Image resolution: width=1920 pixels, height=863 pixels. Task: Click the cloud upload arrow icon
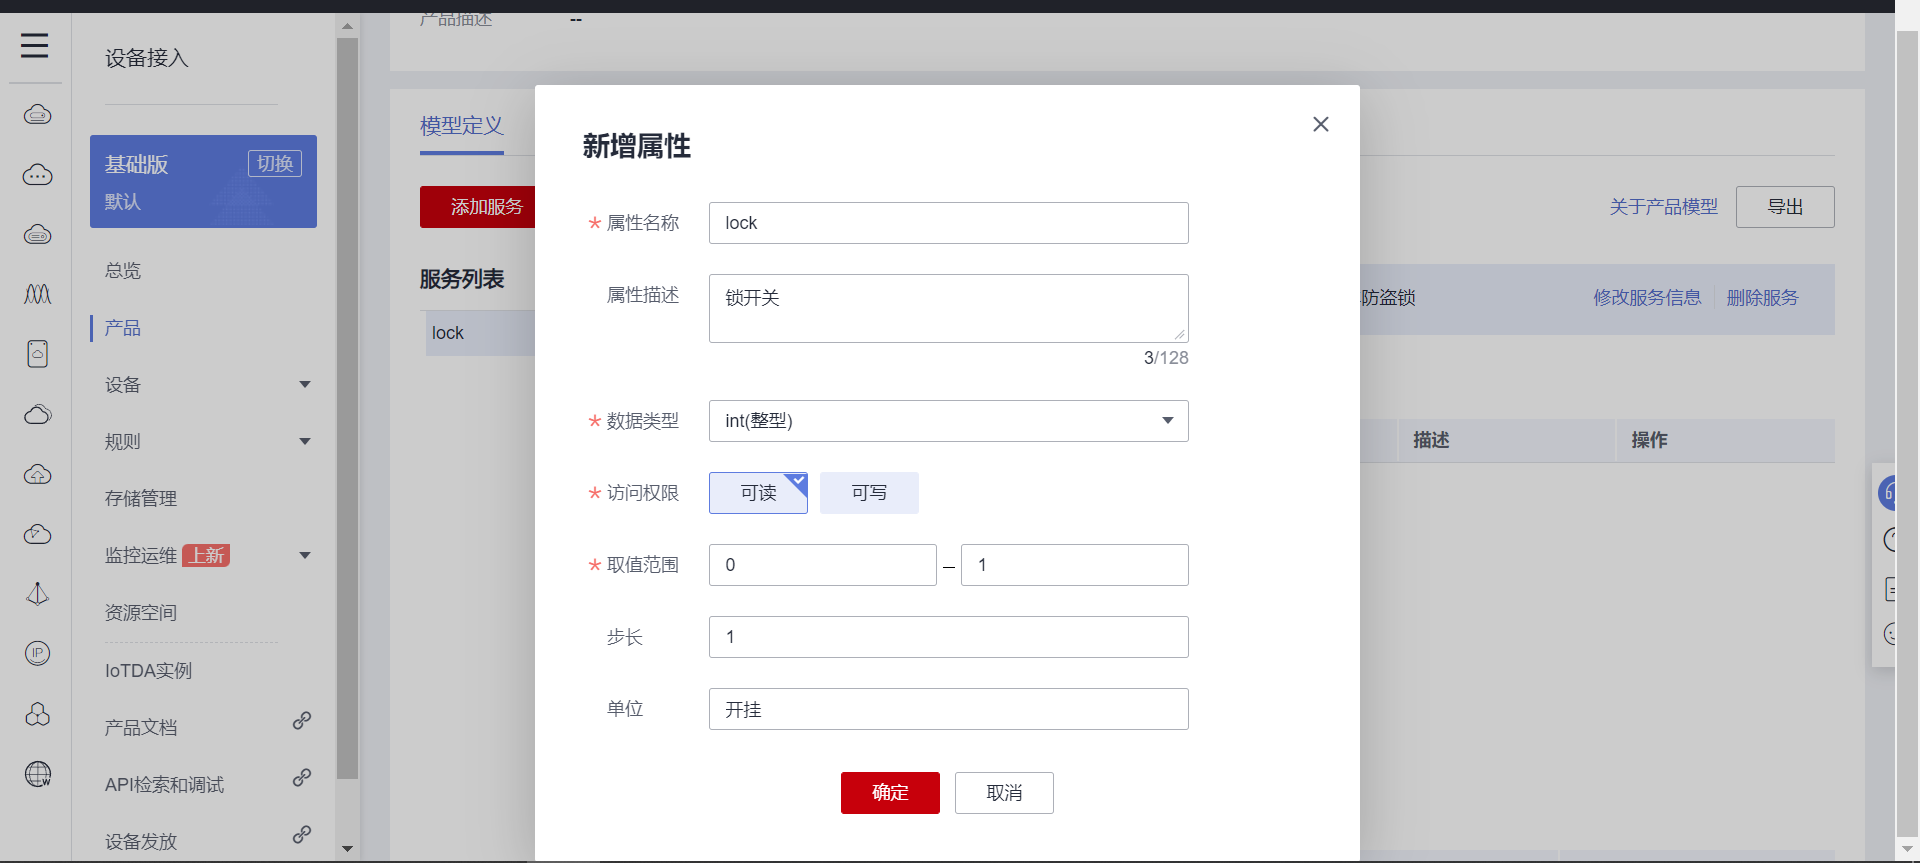pyautogui.click(x=37, y=474)
